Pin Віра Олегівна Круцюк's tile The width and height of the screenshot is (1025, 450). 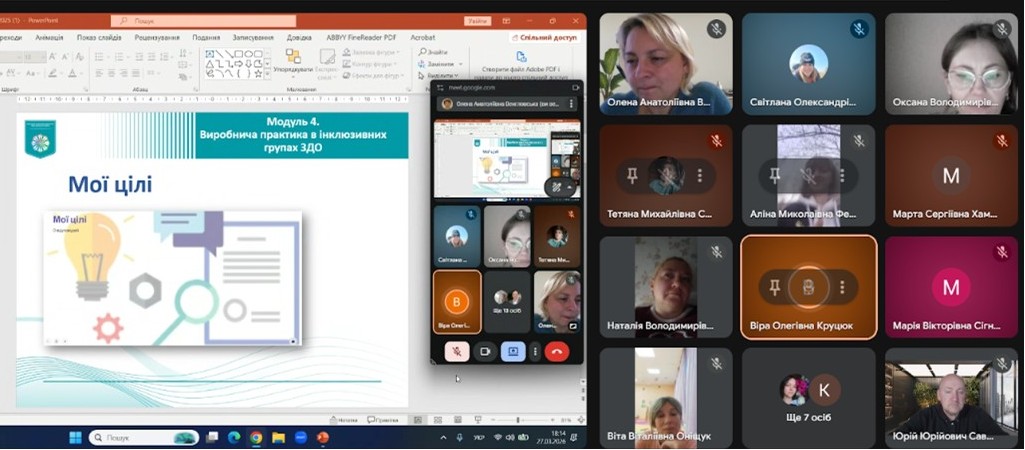tap(773, 288)
